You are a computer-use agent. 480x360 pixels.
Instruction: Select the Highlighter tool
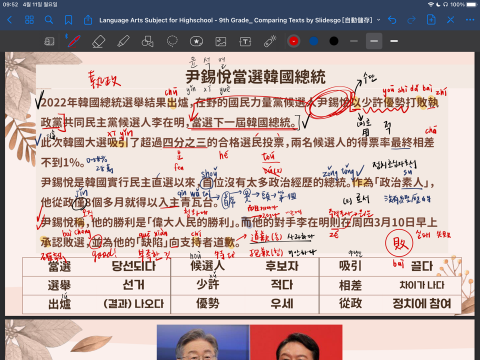pos(123,41)
